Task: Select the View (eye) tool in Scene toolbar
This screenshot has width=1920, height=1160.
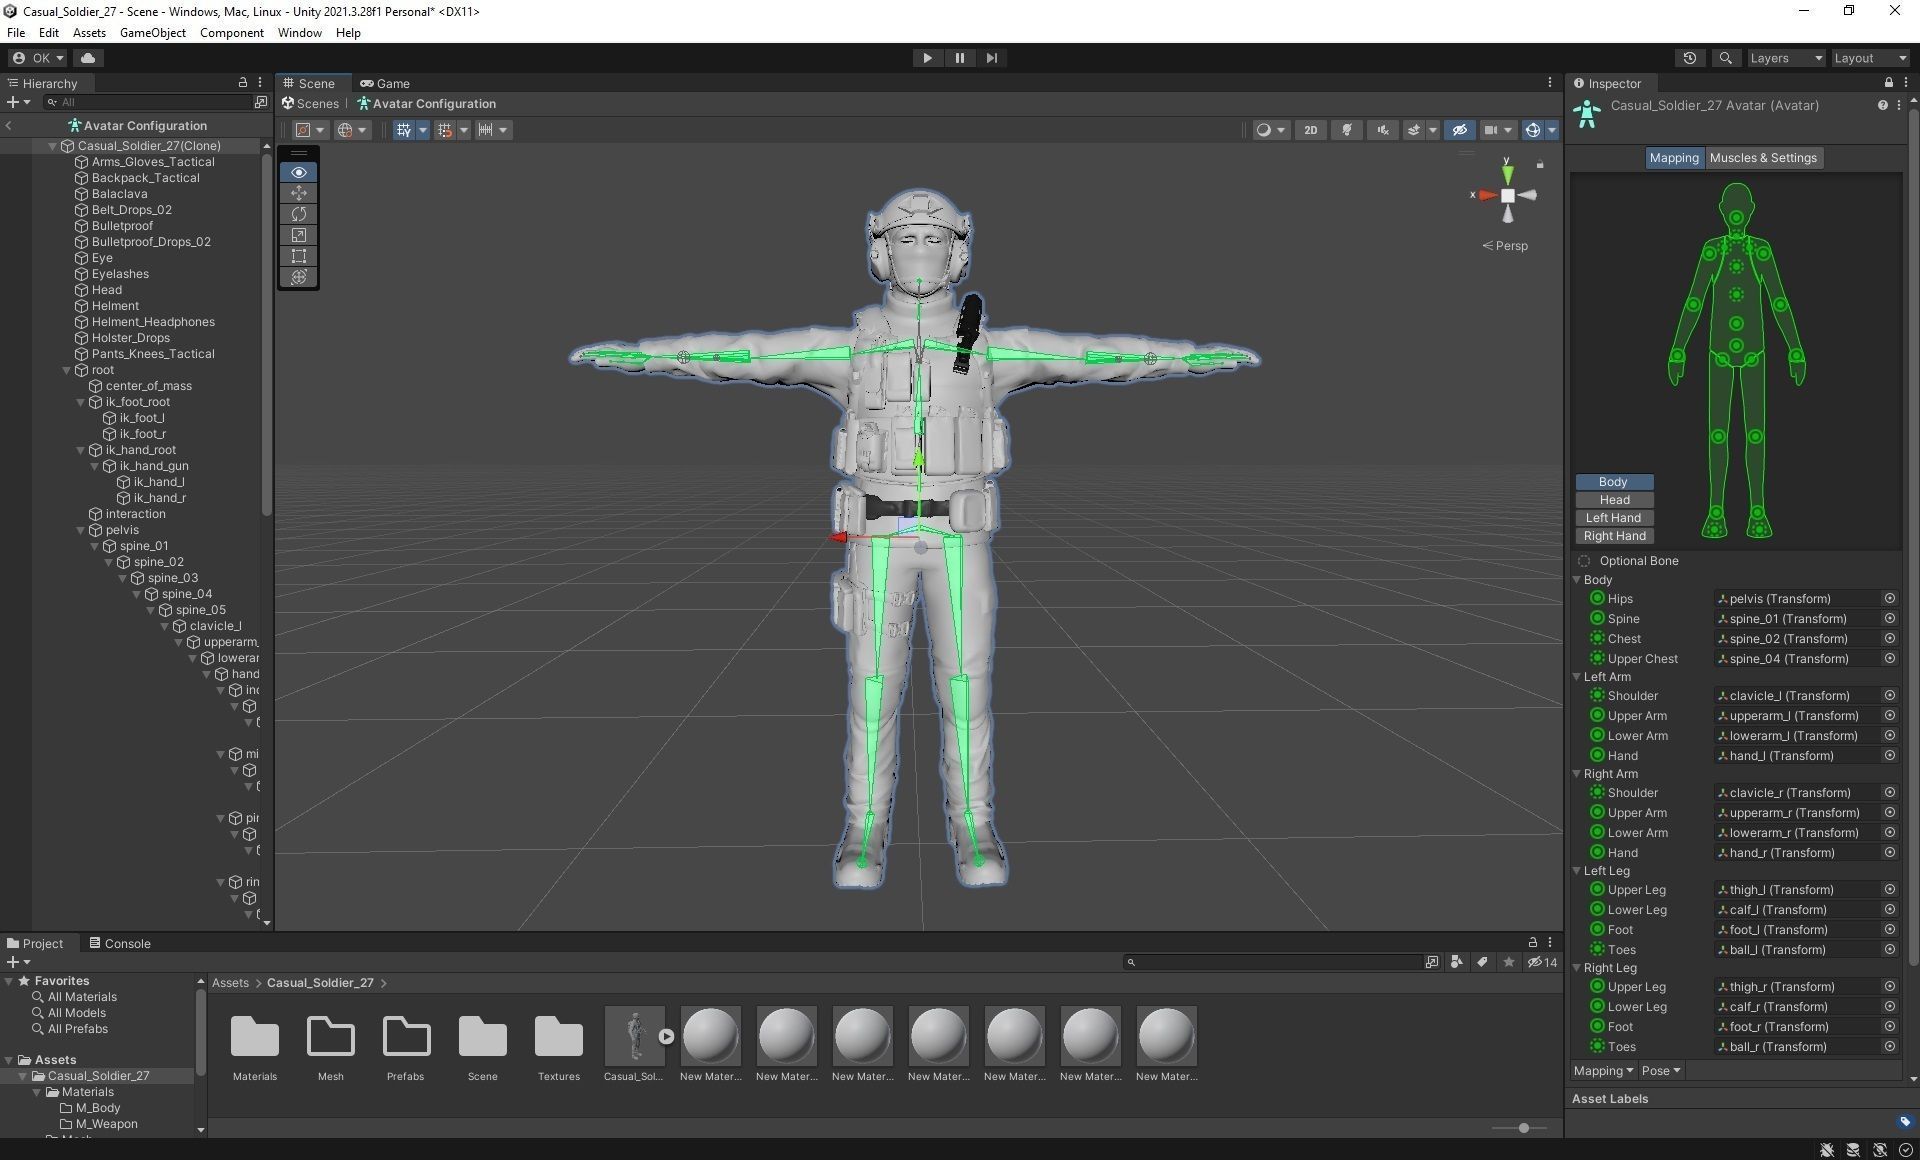Action: pyautogui.click(x=298, y=172)
